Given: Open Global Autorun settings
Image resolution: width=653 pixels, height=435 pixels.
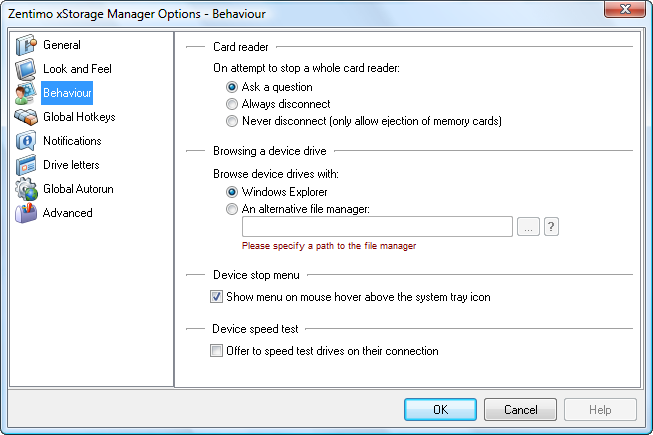Looking at the screenshot, I should [x=78, y=189].
